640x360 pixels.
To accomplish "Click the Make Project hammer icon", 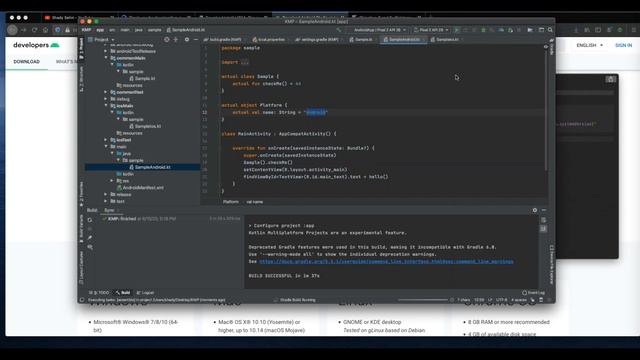I will [x=338, y=30].
